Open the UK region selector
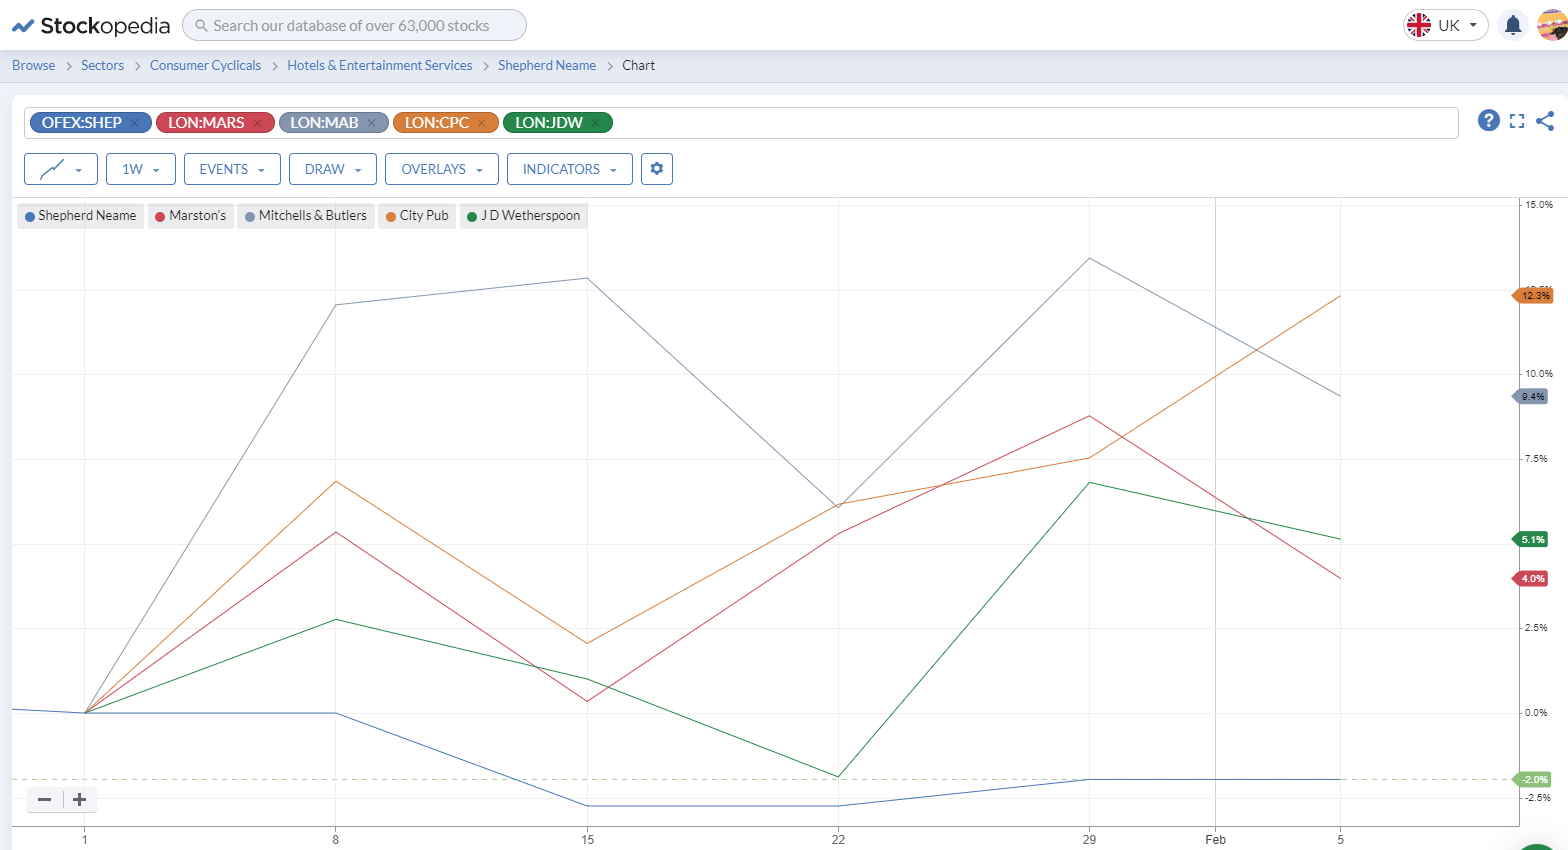The image size is (1568, 850). [1446, 25]
